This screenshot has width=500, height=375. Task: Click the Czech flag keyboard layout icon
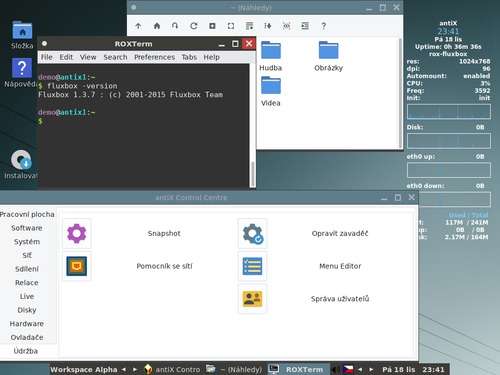tap(348, 369)
